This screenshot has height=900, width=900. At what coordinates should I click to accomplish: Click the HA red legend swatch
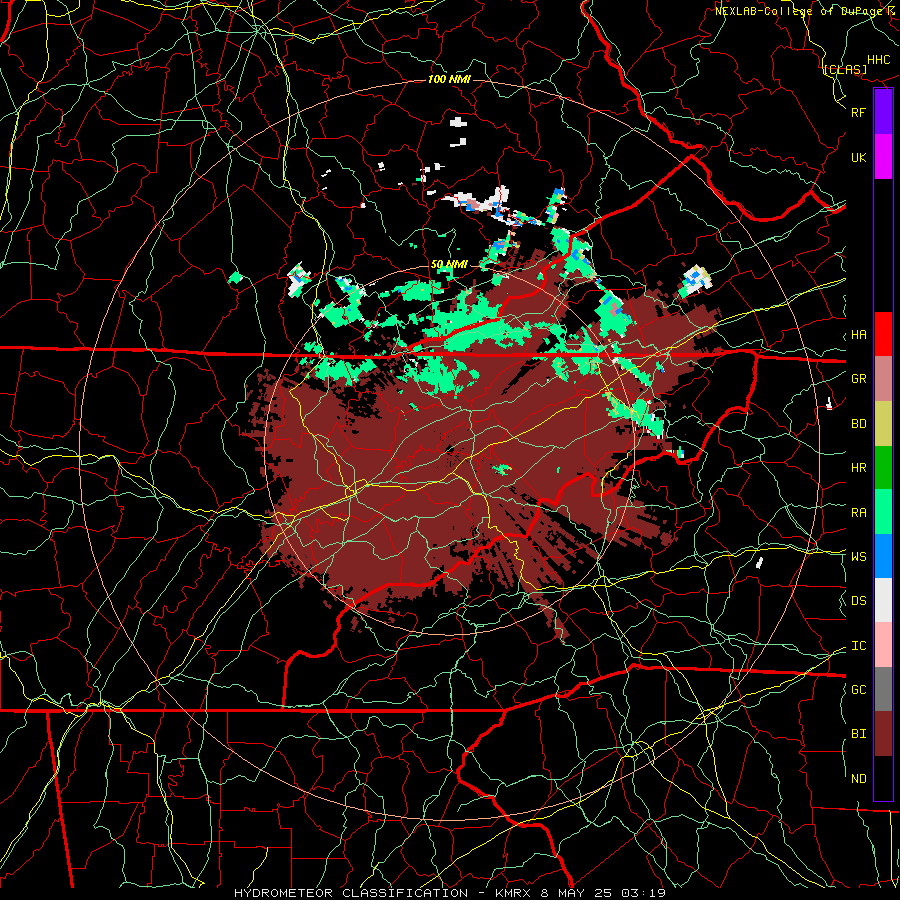[883, 334]
